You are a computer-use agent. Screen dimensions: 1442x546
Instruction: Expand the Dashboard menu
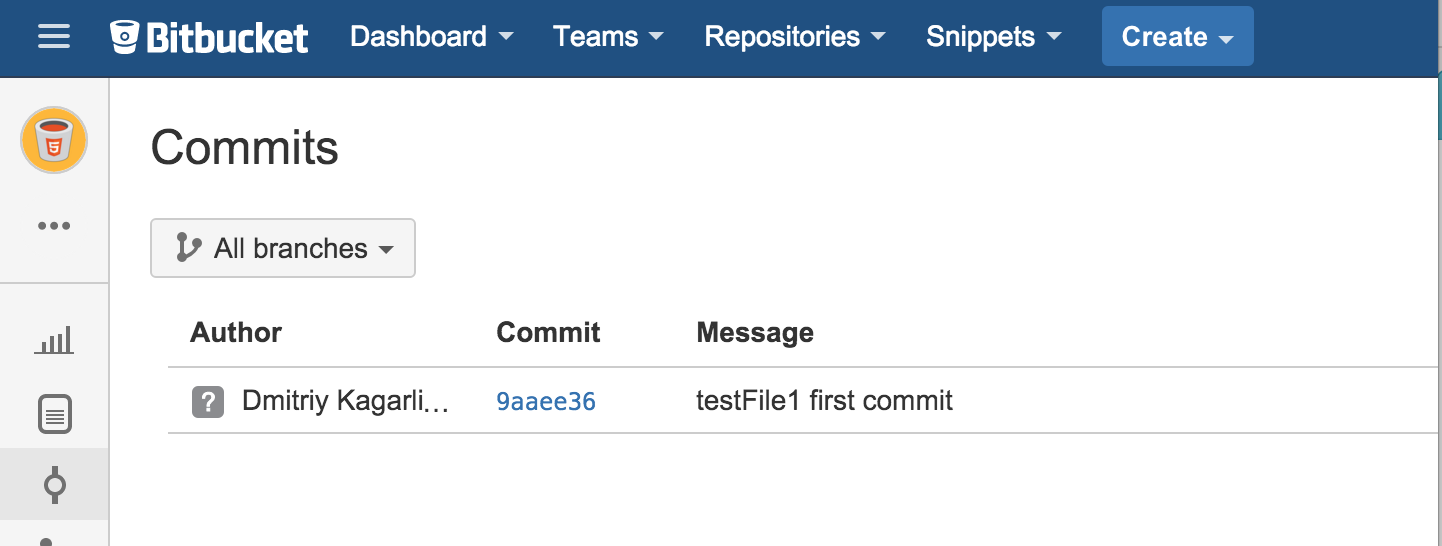[431, 37]
